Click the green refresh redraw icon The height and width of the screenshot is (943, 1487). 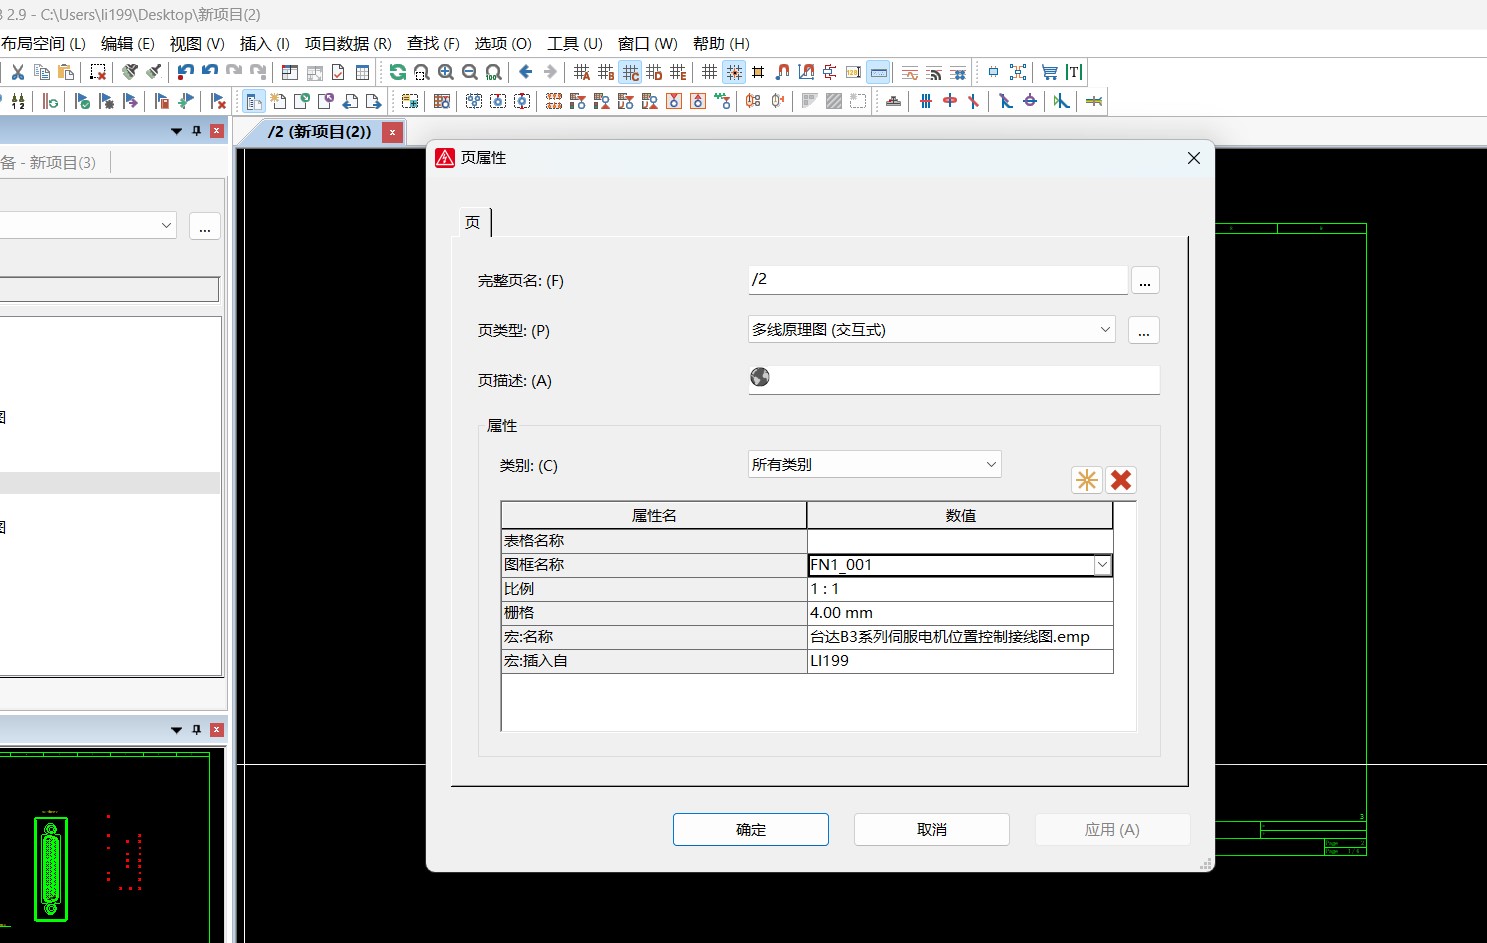coord(397,72)
